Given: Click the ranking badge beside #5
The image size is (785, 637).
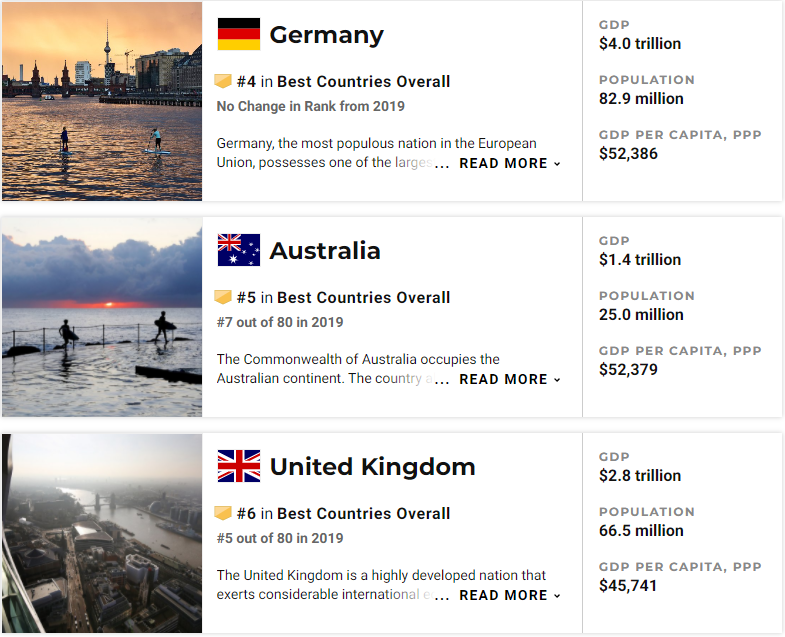Looking at the screenshot, I should (223, 297).
